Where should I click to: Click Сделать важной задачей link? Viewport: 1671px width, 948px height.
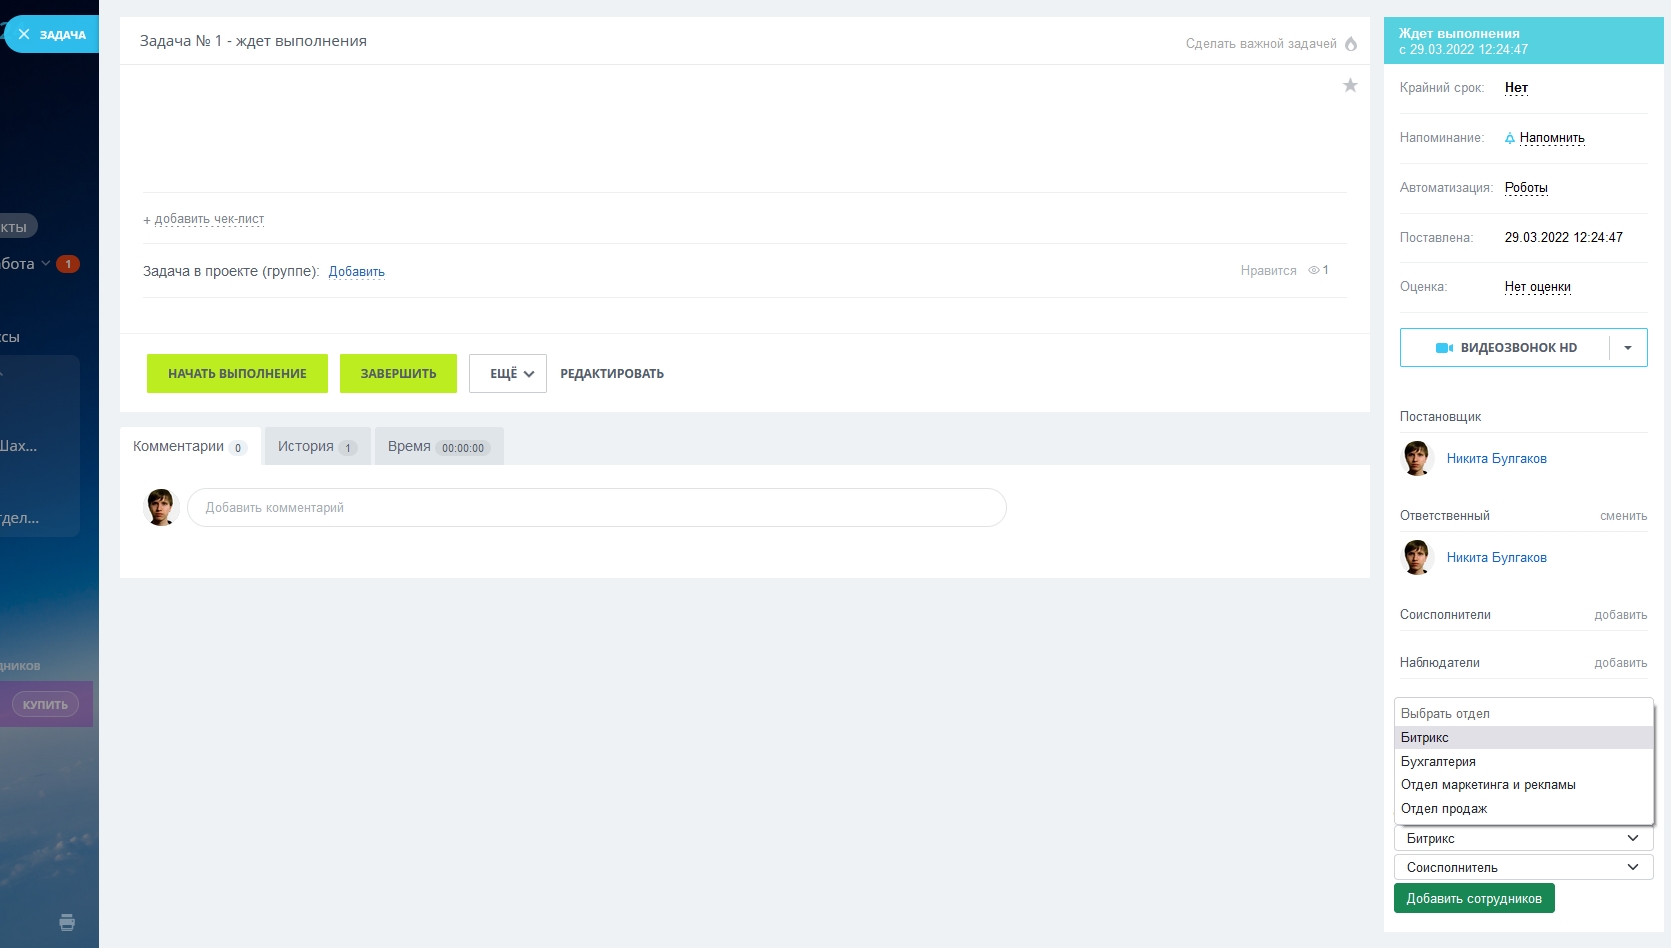1261,44
